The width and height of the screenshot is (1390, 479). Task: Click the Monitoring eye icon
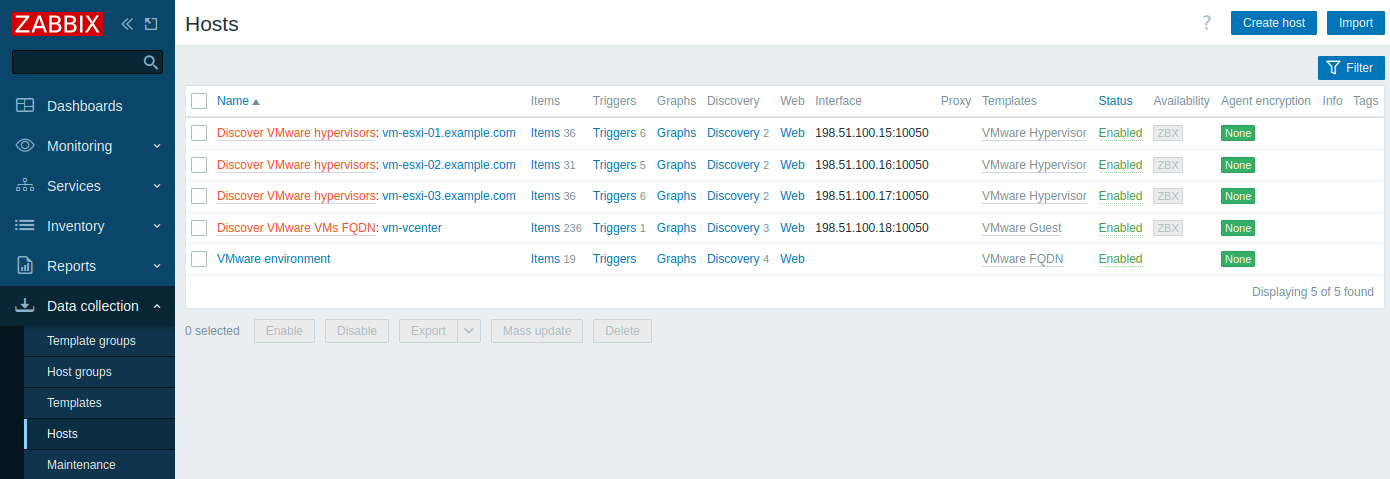coord(26,146)
